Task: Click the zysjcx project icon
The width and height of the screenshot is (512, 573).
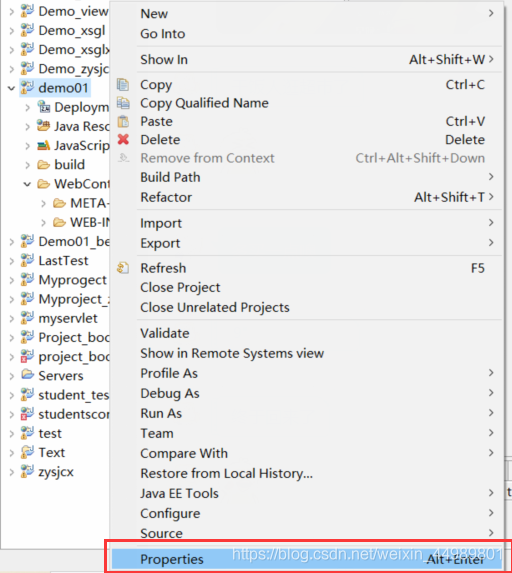Action: click(x=27, y=471)
